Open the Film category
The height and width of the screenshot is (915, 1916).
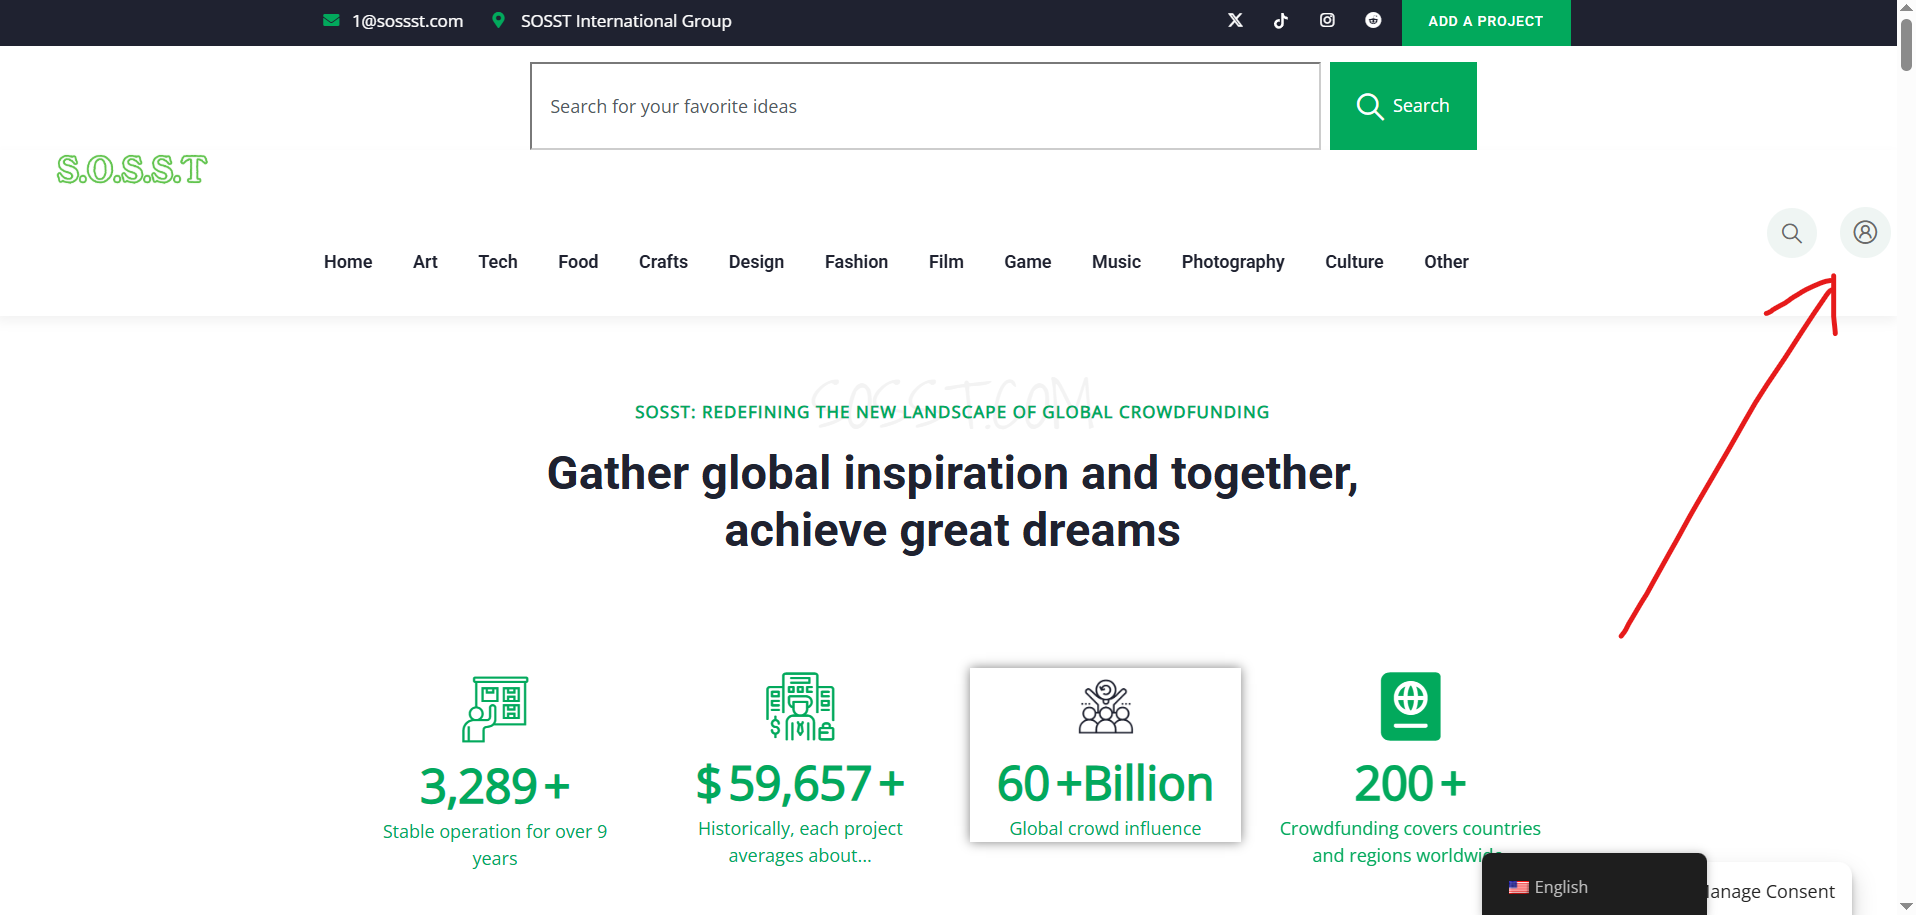(946, 262)
